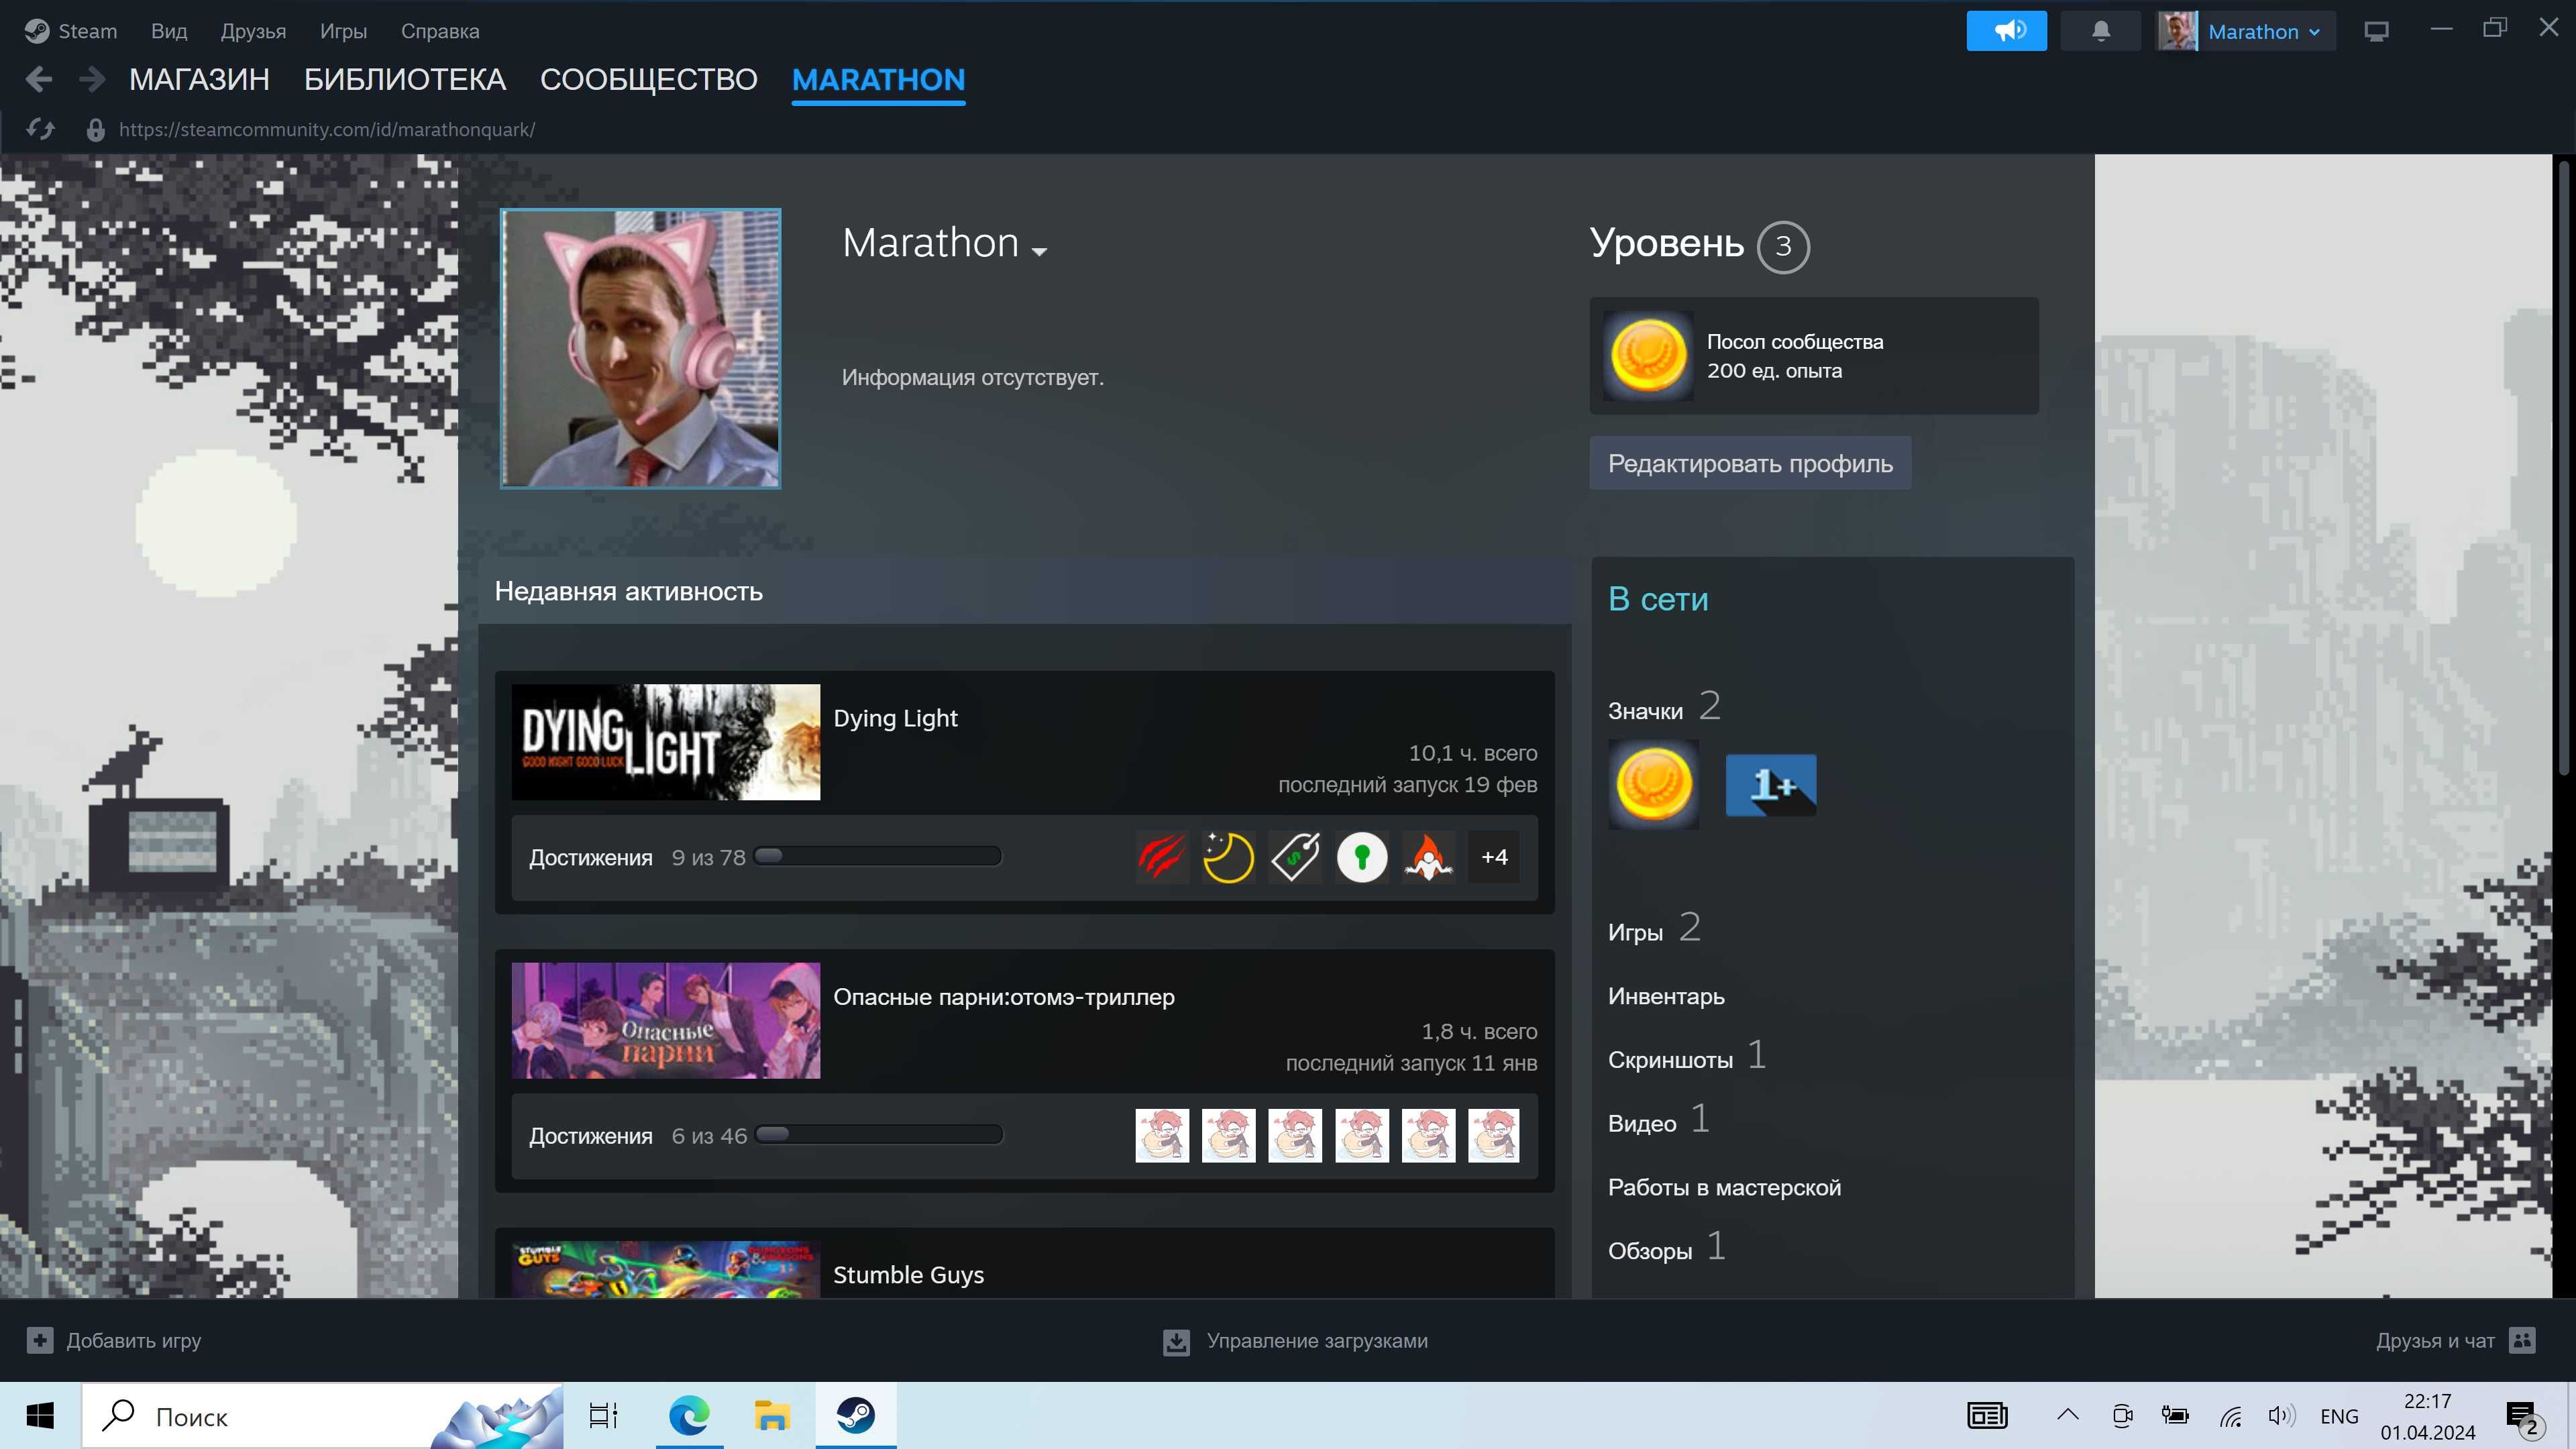The width and height of the screenshot is (2576, 1449).
Task: Open File Explorer from taskbar
Action: point(771,1415)
